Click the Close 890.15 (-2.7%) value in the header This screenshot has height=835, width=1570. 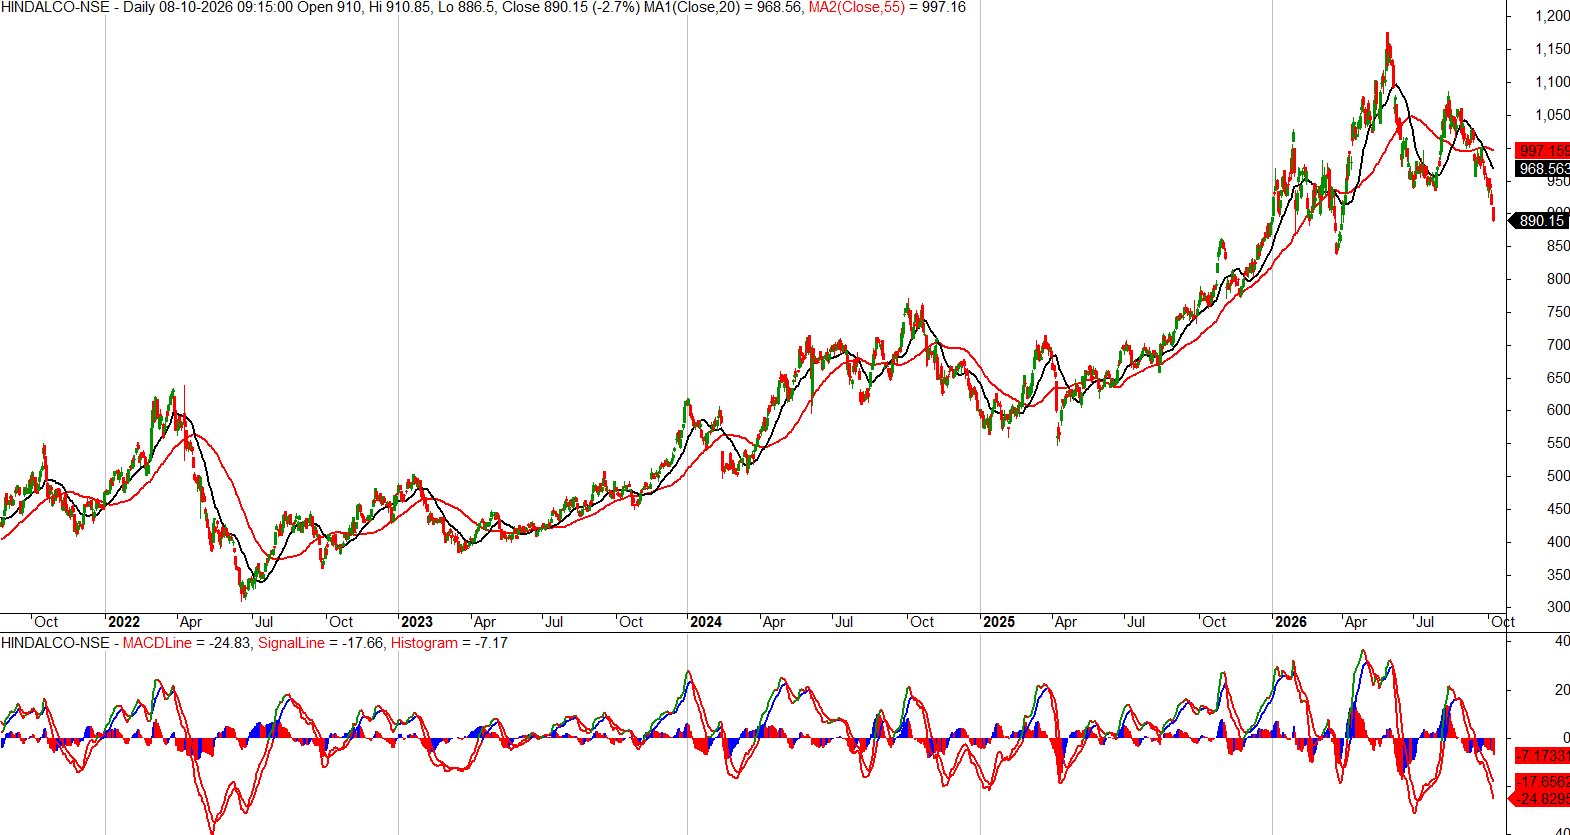[x=569, y=7]
